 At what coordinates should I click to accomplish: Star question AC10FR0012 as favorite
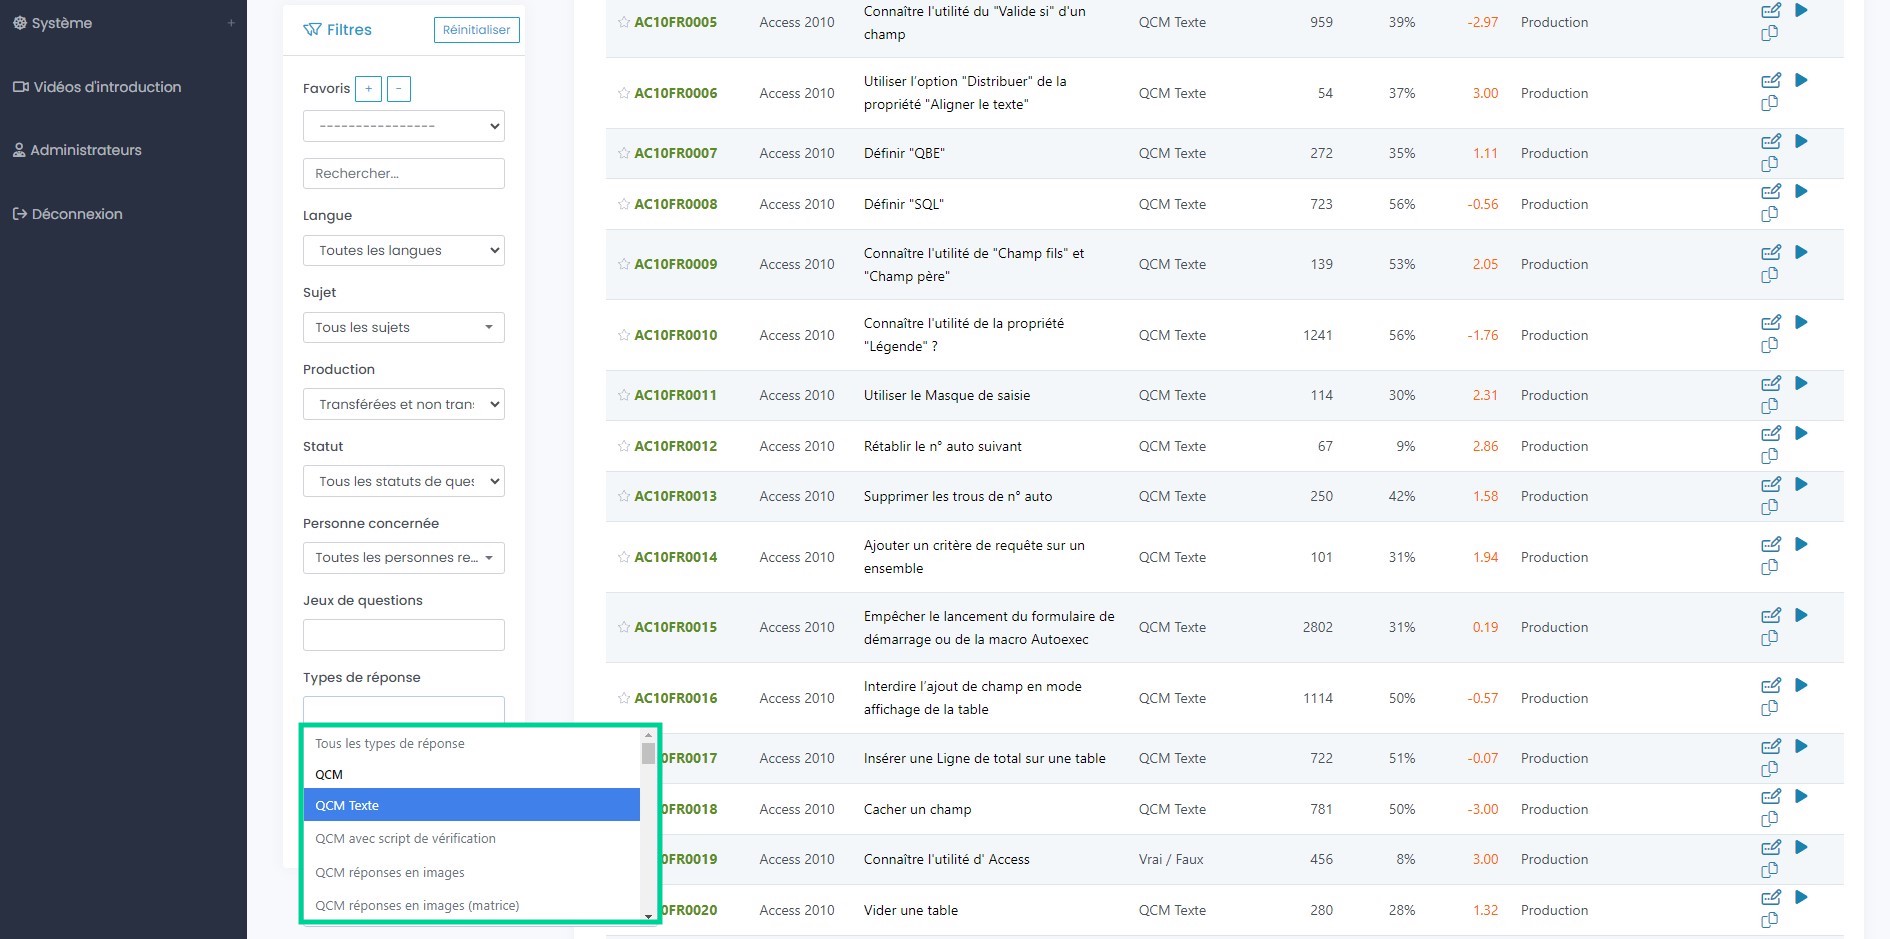click(624, 446)
